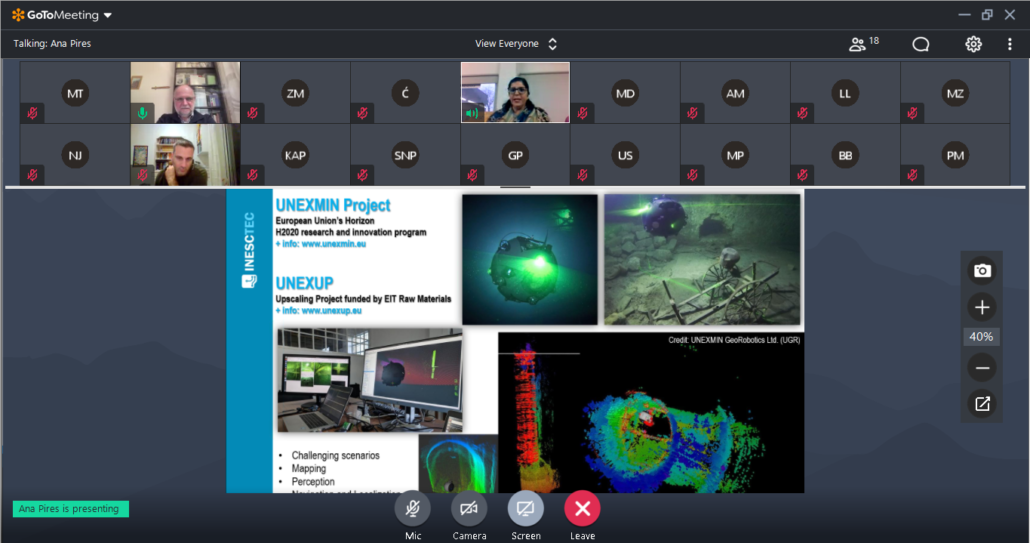The image size is (1030, 543).
Task: Select US participant tile
Action: coord(625,155)
